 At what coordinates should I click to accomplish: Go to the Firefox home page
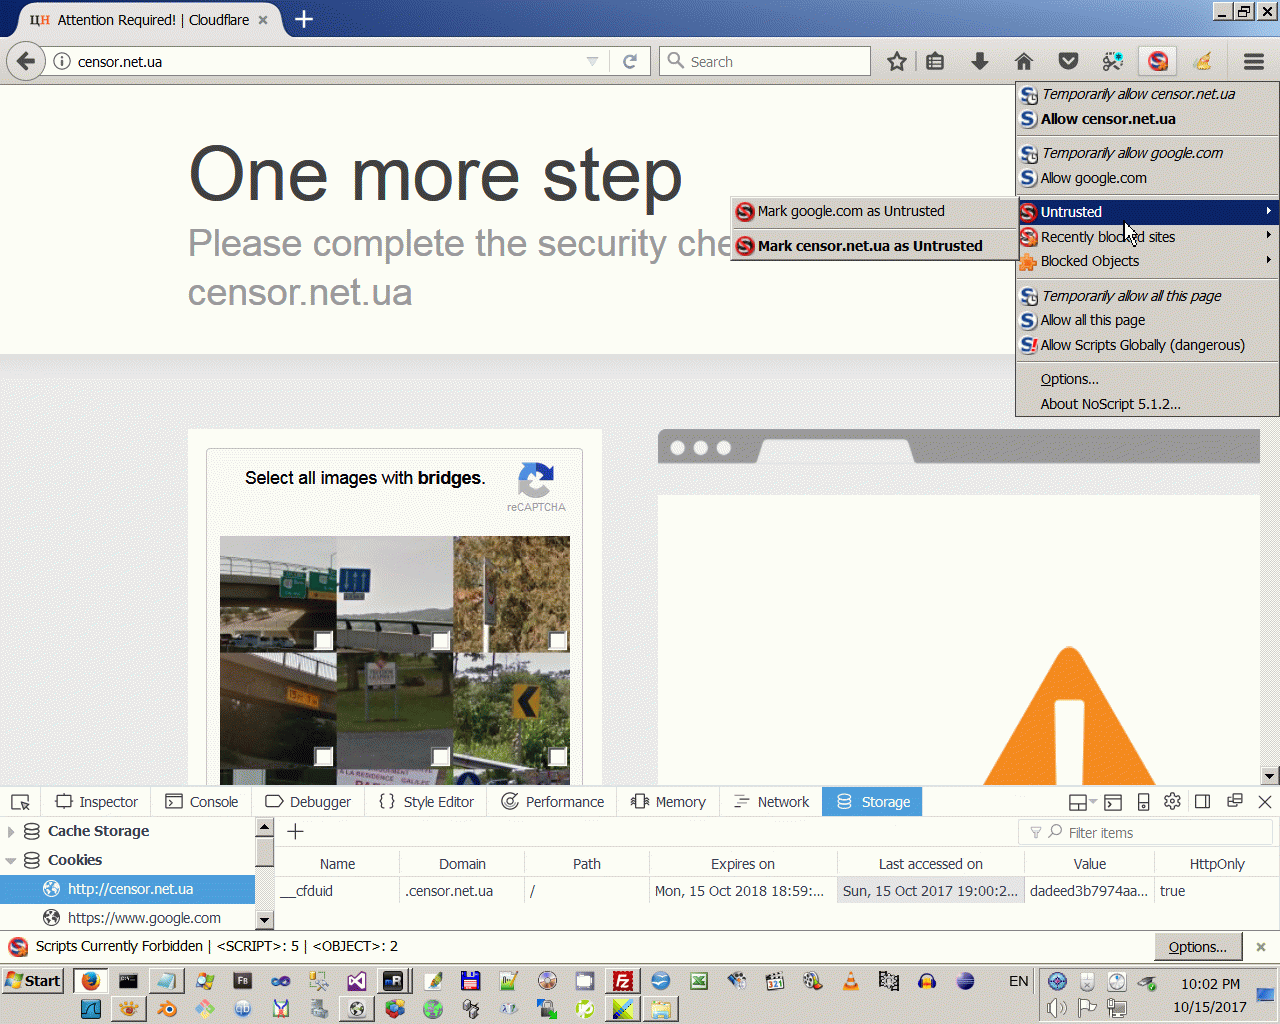pyautogui.click(x=1024, y=62)
